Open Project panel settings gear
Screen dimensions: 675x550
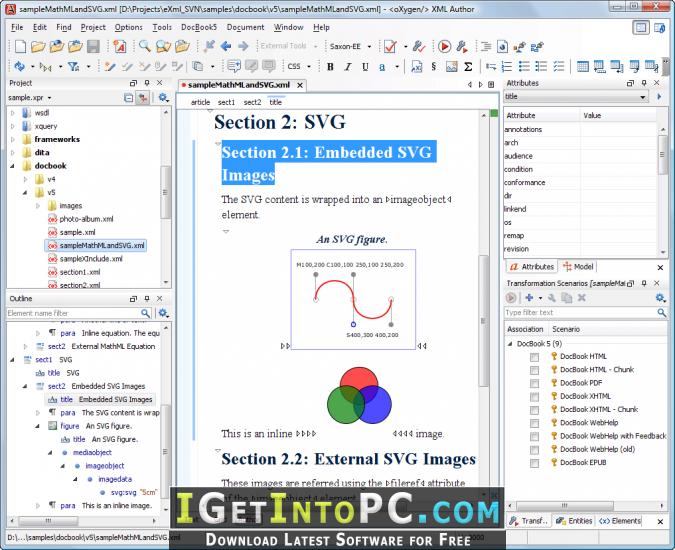tap(163, 98)
